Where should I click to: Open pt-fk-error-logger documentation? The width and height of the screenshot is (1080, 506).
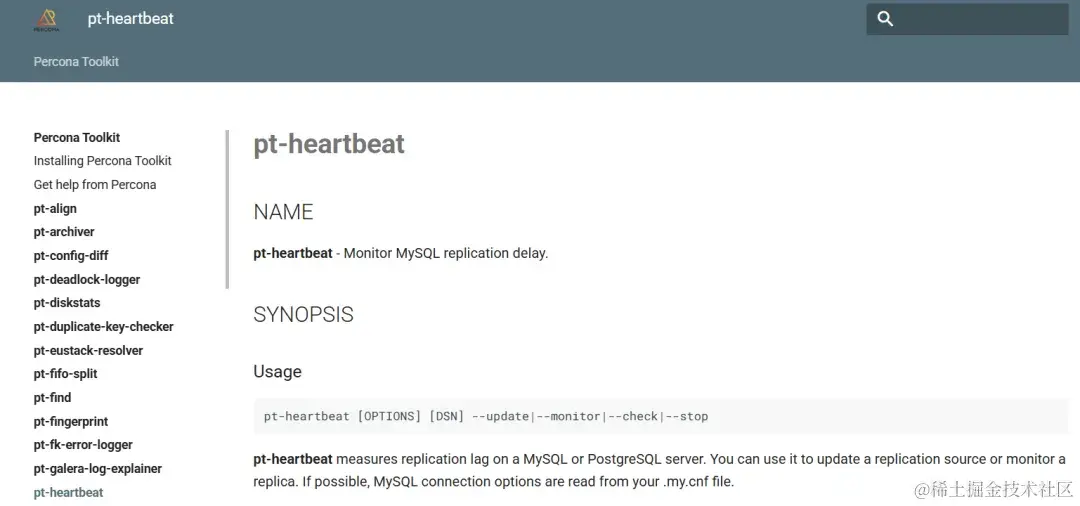83,445
